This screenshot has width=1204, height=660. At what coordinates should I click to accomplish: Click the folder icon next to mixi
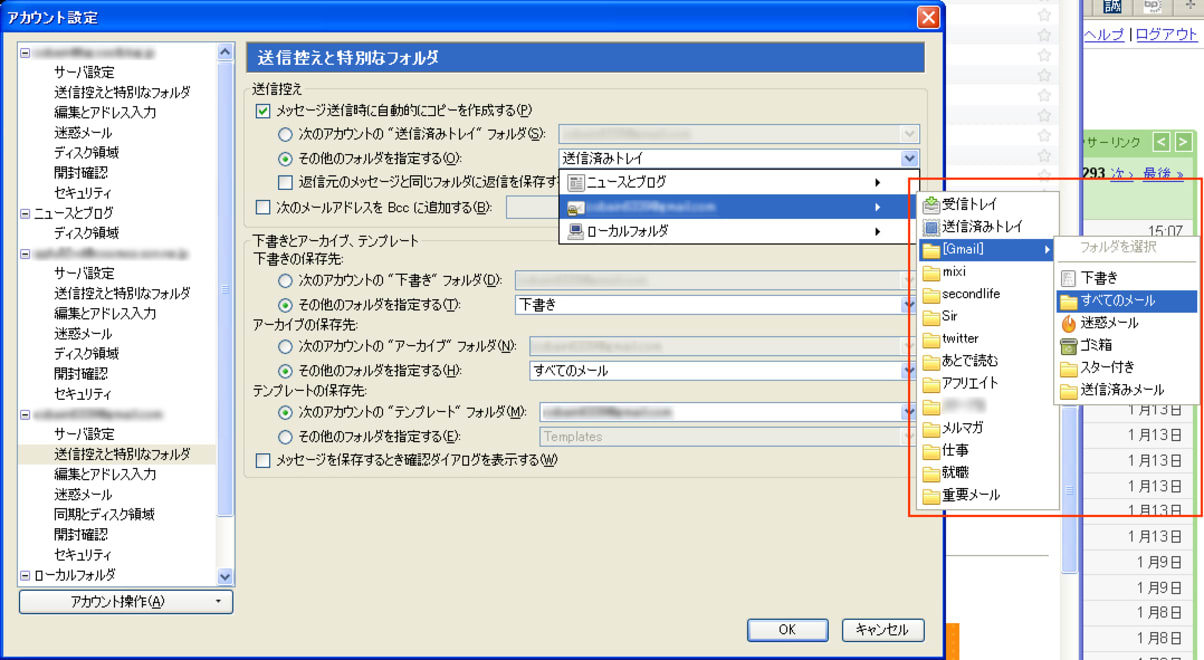tap(931, 272)
